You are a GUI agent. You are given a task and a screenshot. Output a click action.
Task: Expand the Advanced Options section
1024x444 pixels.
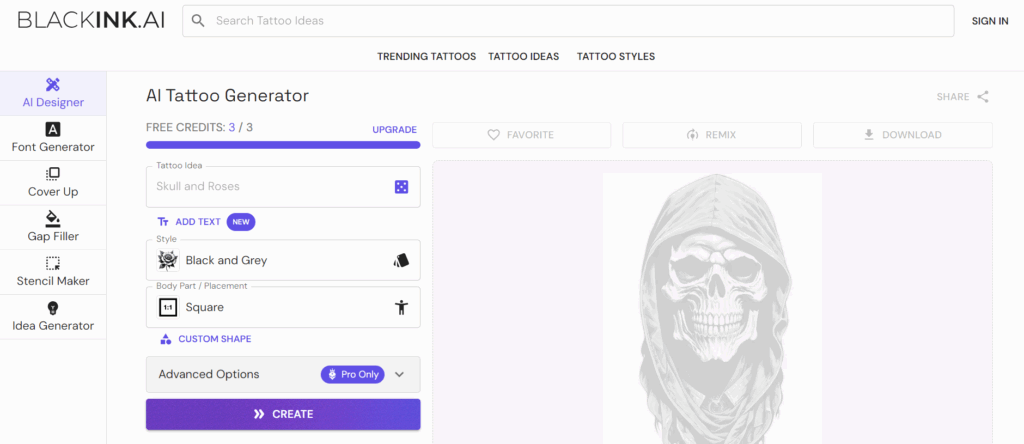click(283, 374)
